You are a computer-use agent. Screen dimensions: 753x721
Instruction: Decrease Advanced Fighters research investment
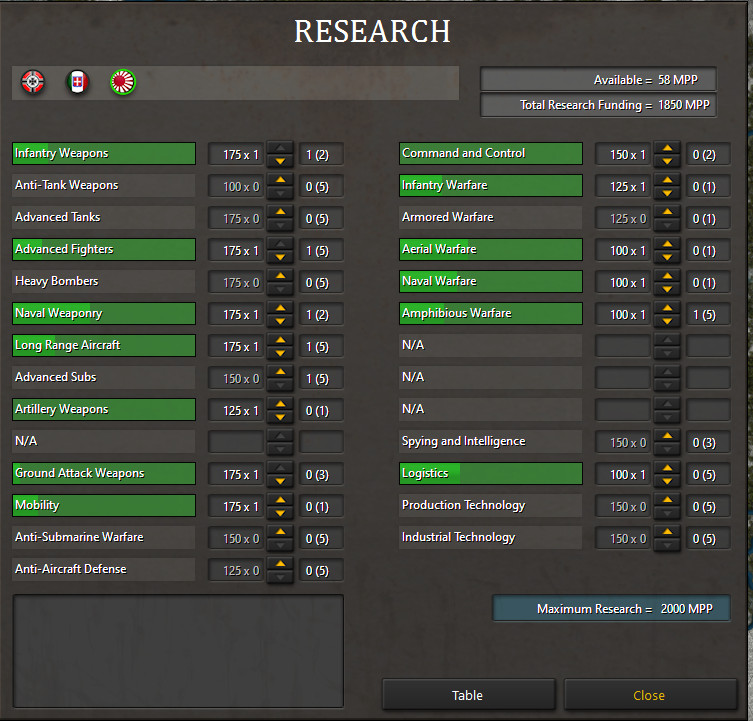pyautogui.click(x=280, y=257)
